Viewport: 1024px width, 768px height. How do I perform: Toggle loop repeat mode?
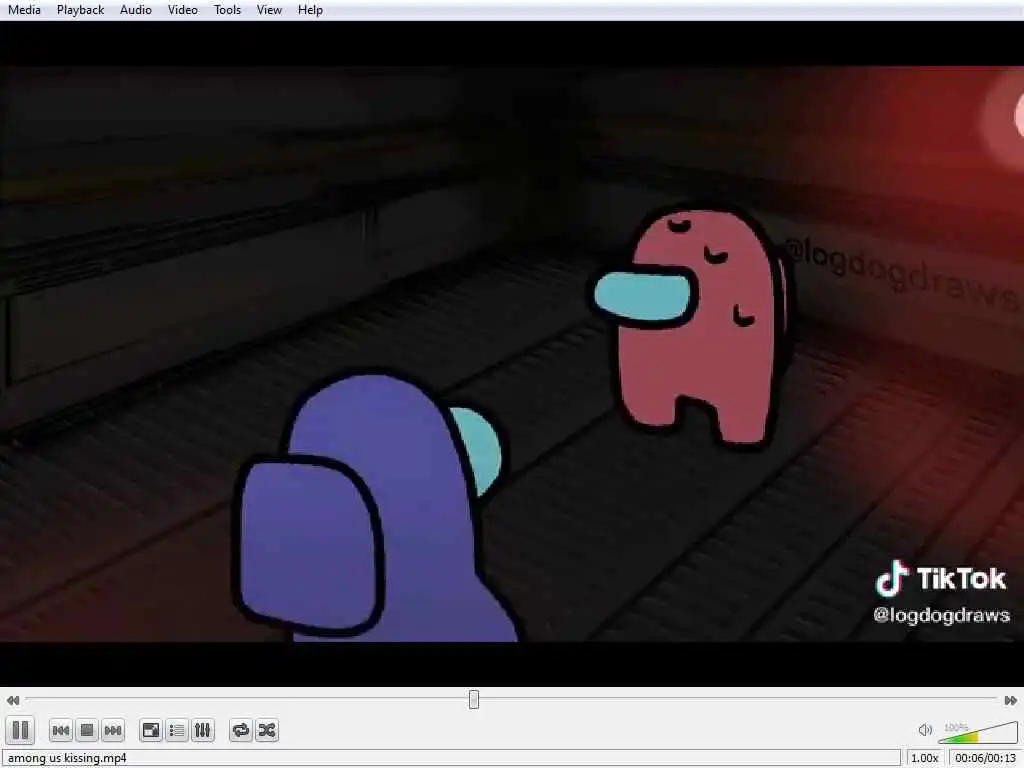click(240, 730)
